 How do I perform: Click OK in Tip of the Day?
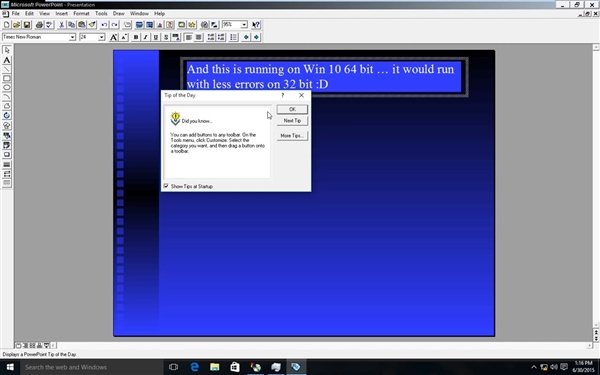point(292,109)
